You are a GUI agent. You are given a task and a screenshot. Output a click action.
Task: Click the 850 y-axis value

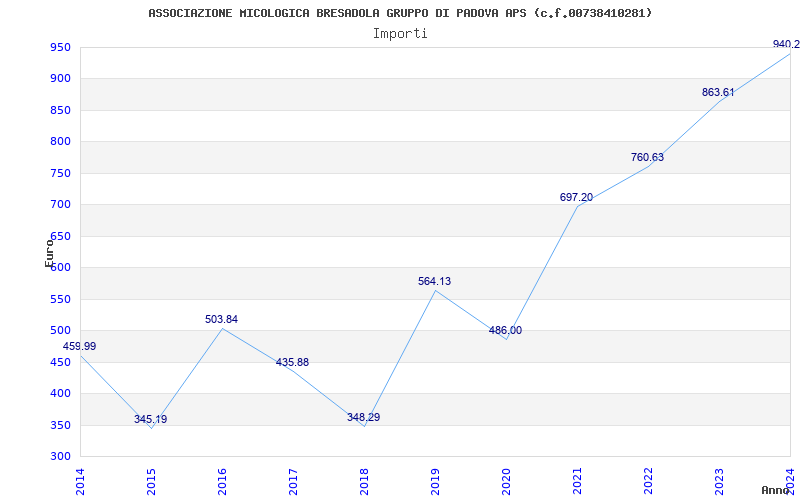(x=60, y=111)
